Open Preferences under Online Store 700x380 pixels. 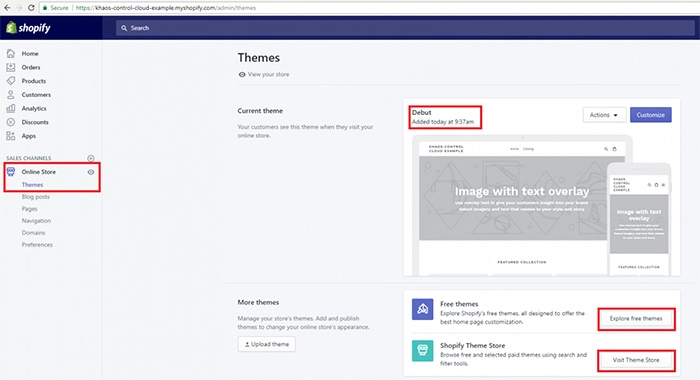(x=37, y=245)
